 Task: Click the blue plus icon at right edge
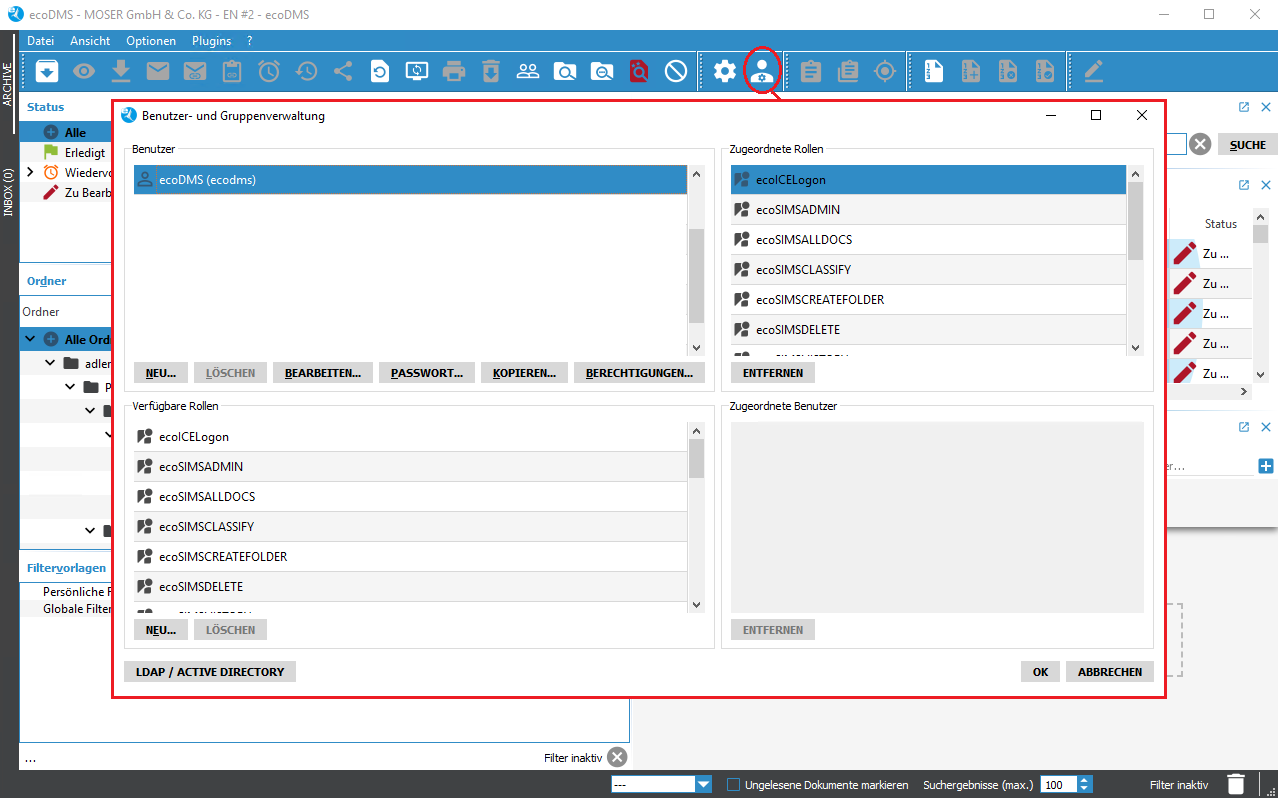coord(1266,466)
